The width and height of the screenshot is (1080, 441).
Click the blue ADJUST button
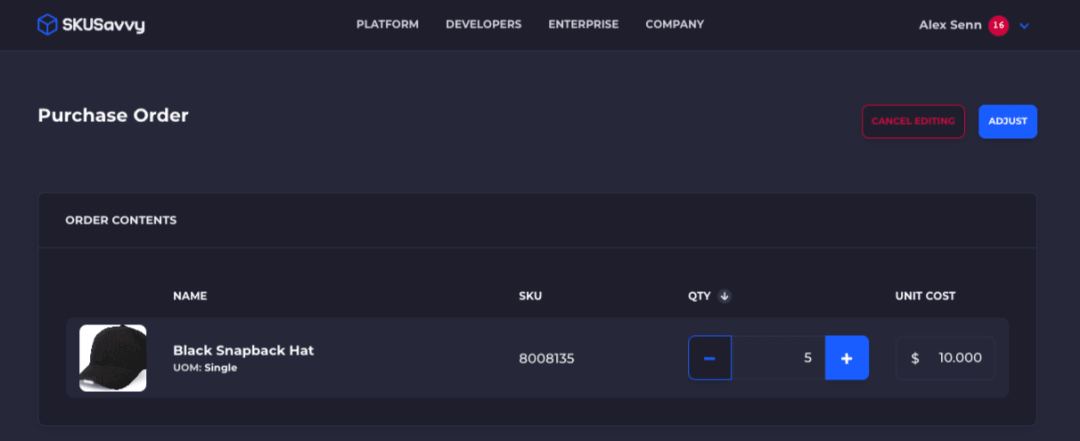(1008, 121)
